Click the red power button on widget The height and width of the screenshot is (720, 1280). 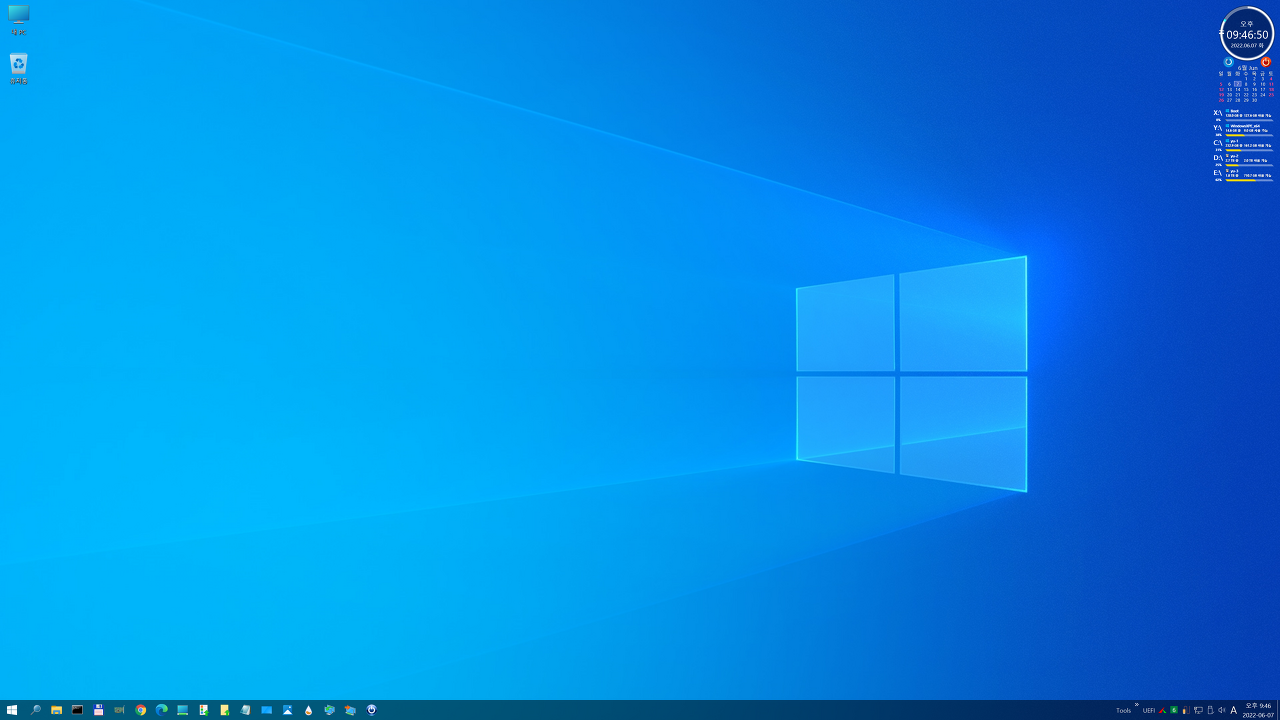[1266, 62]
